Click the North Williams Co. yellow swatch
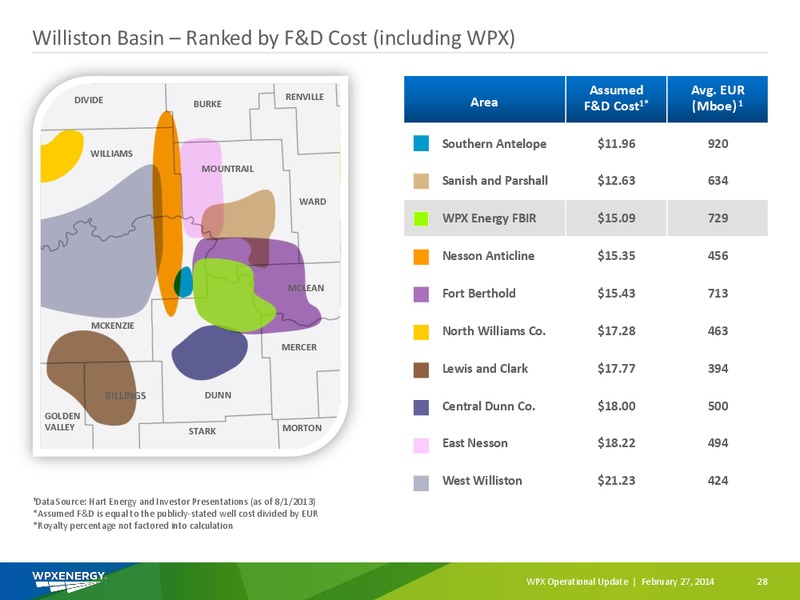800x600 pixels. click(x=421, y=332)
